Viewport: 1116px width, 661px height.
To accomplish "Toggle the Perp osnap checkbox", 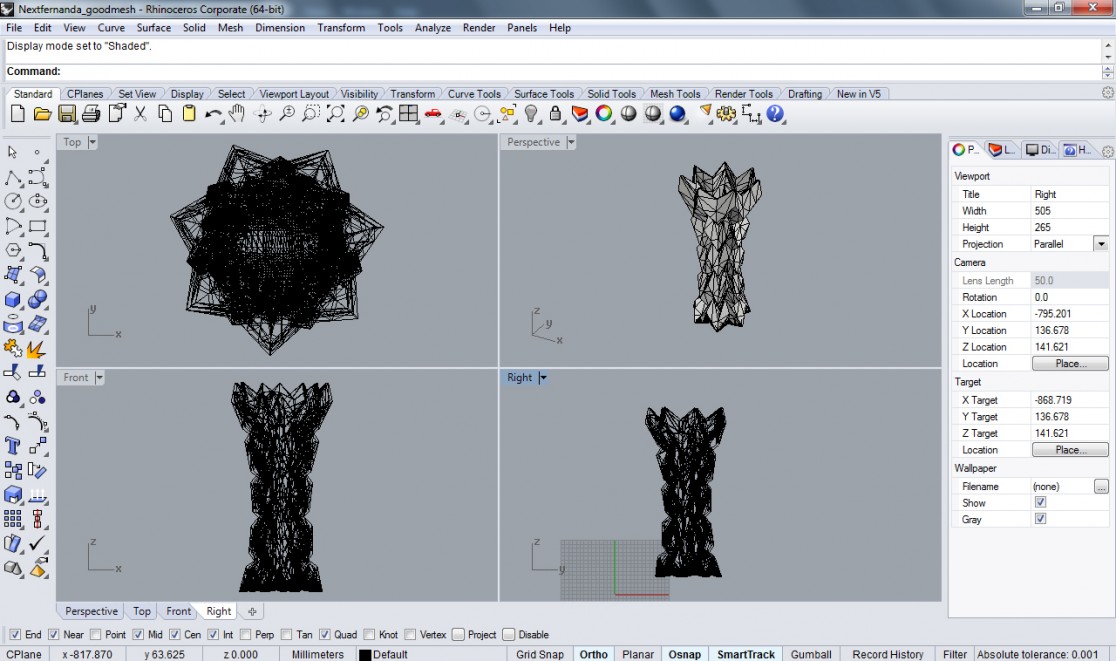I will tap(245, 634).
